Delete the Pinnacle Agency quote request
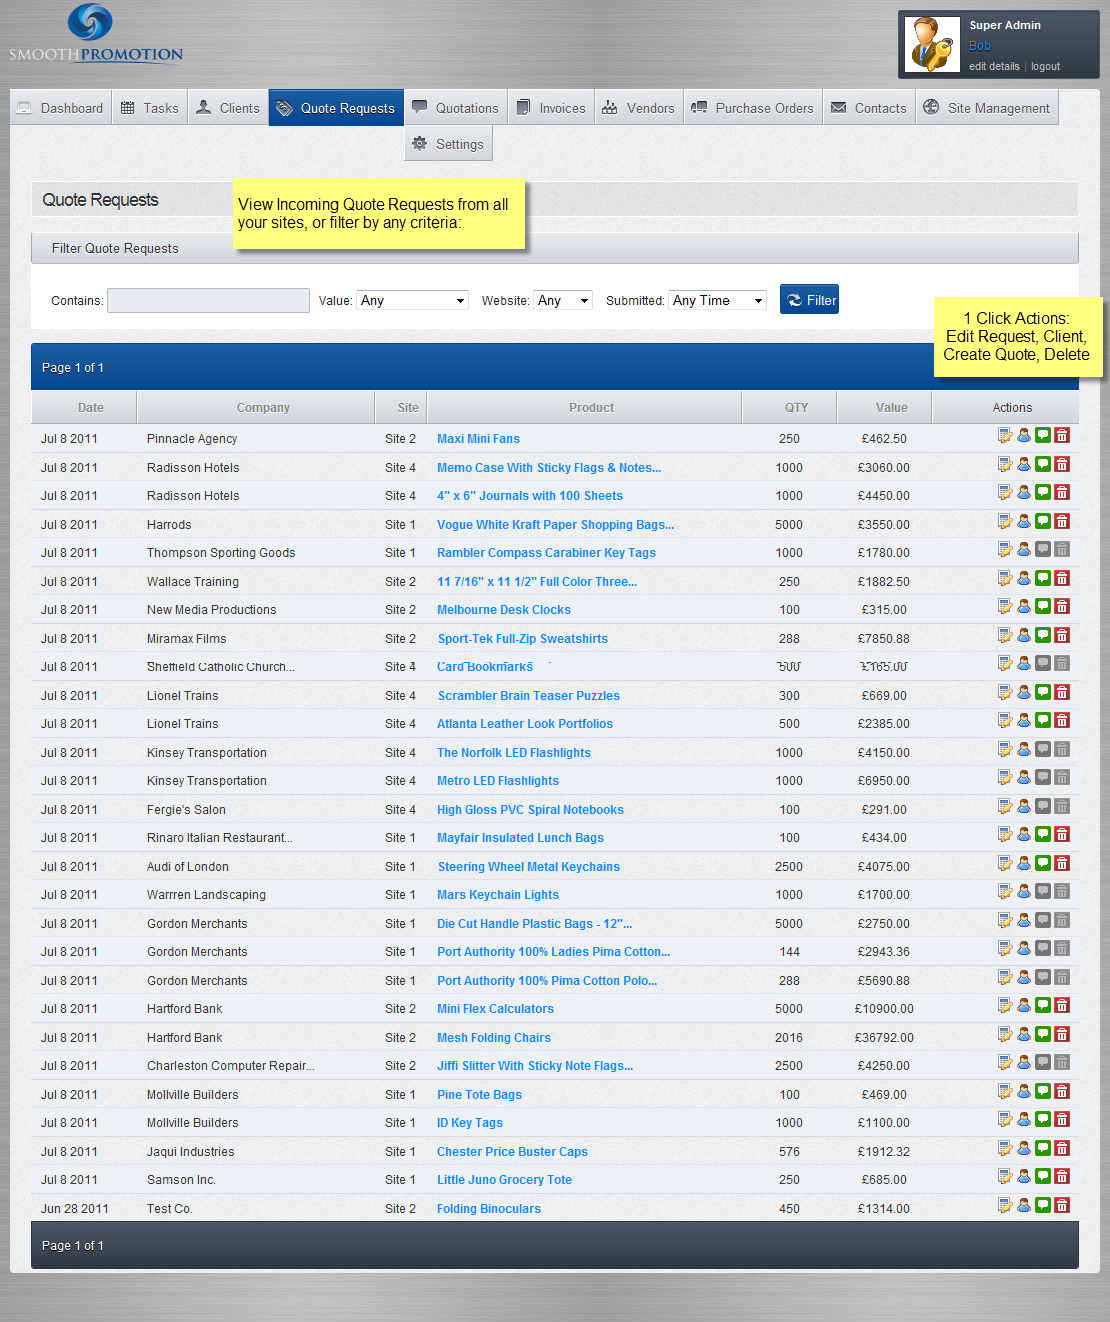Screen dimensions: 1110x1322 point(1062,435)
